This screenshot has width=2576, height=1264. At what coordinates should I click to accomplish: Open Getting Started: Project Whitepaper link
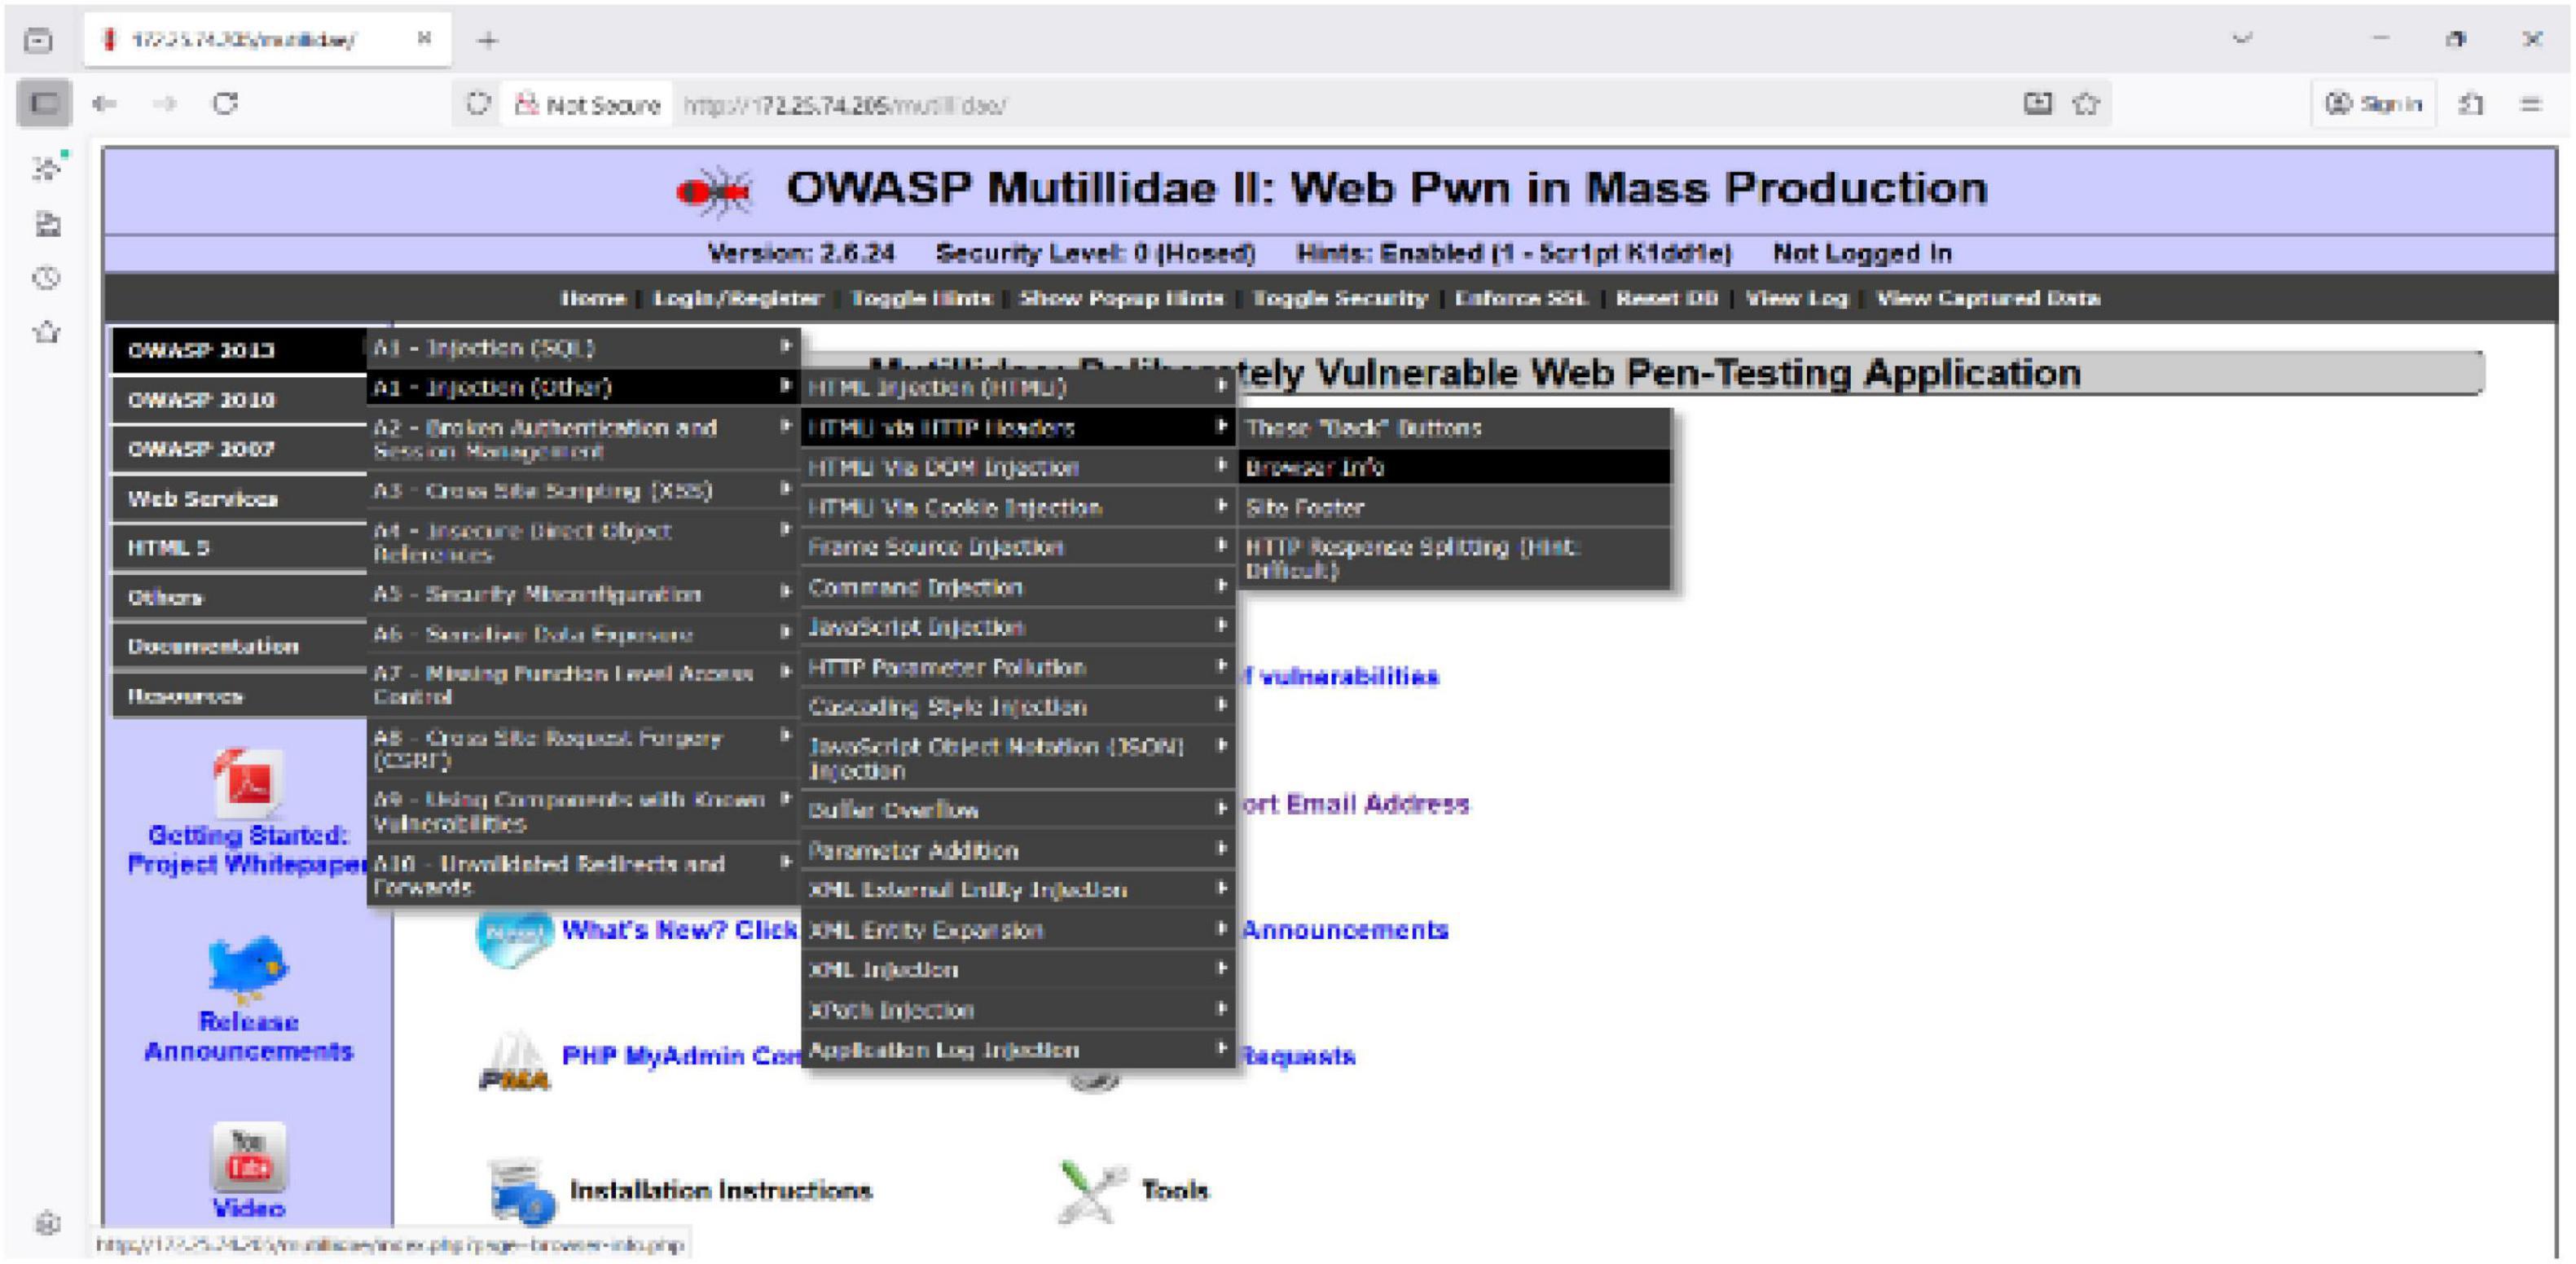248,849
